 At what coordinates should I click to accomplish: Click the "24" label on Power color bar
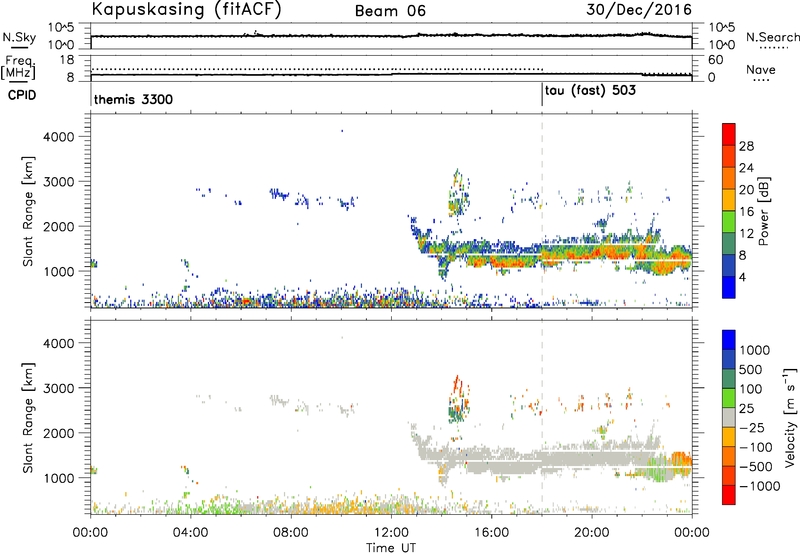746,168
